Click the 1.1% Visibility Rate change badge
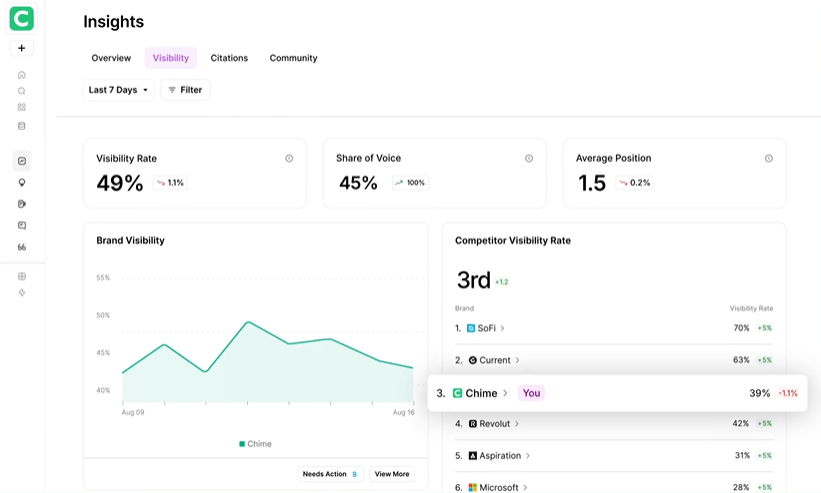 click(170, 183)
